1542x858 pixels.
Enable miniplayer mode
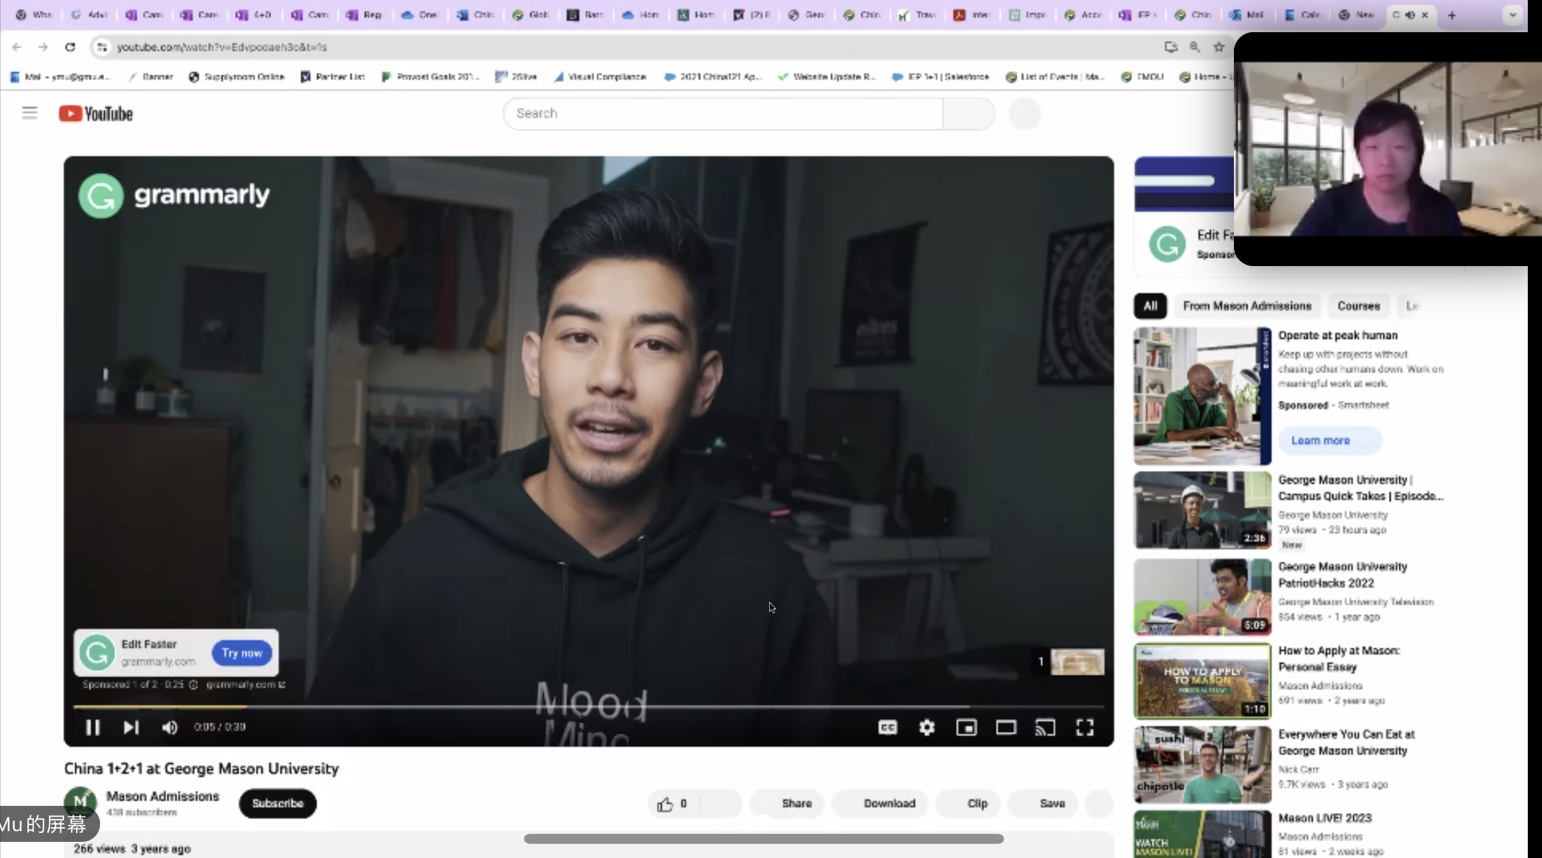[966, 727]
